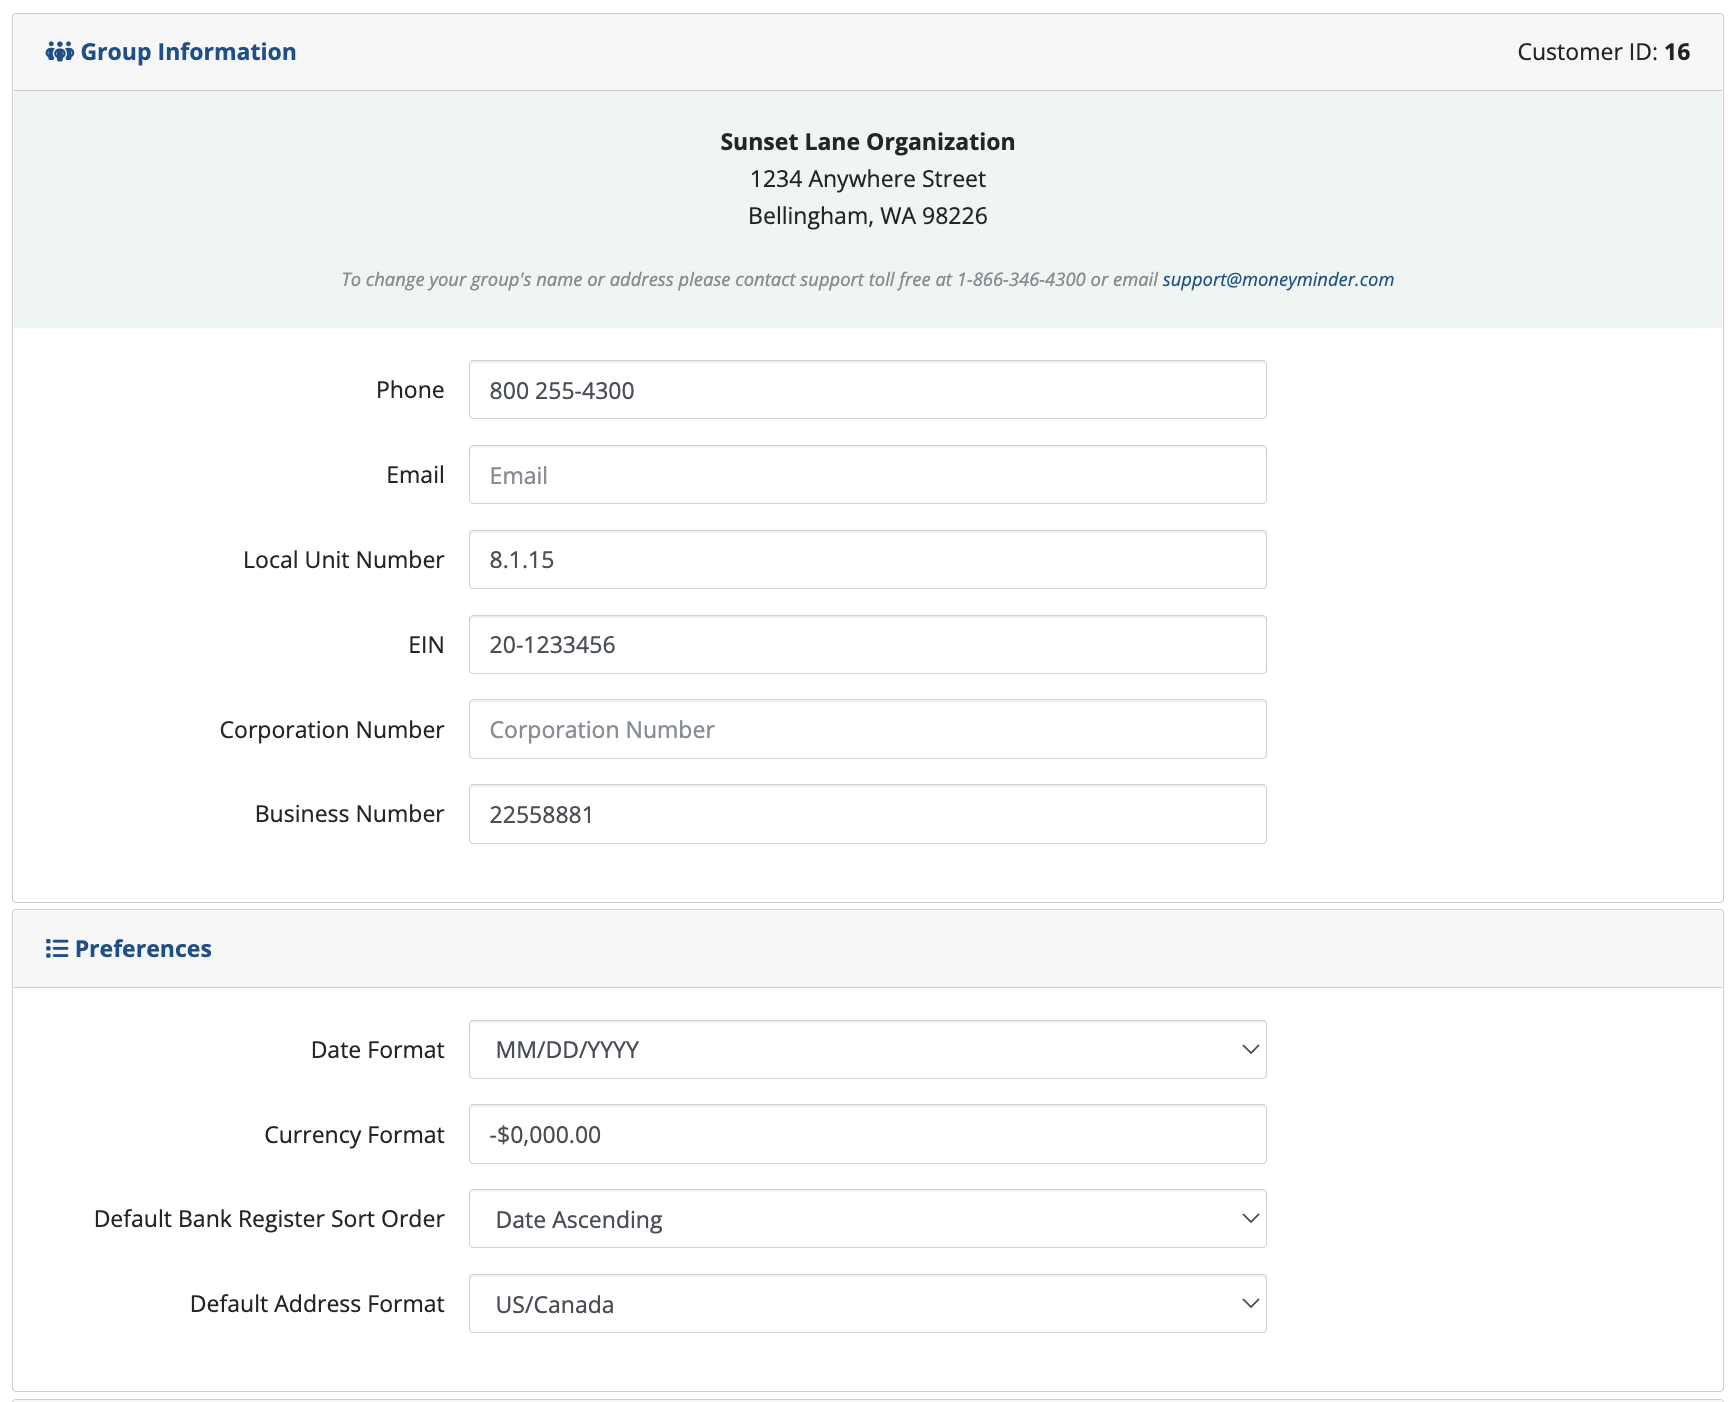Open the Date Format dropdown
This screenshot has width=1736, height=1402.
tap(868, 1050)
